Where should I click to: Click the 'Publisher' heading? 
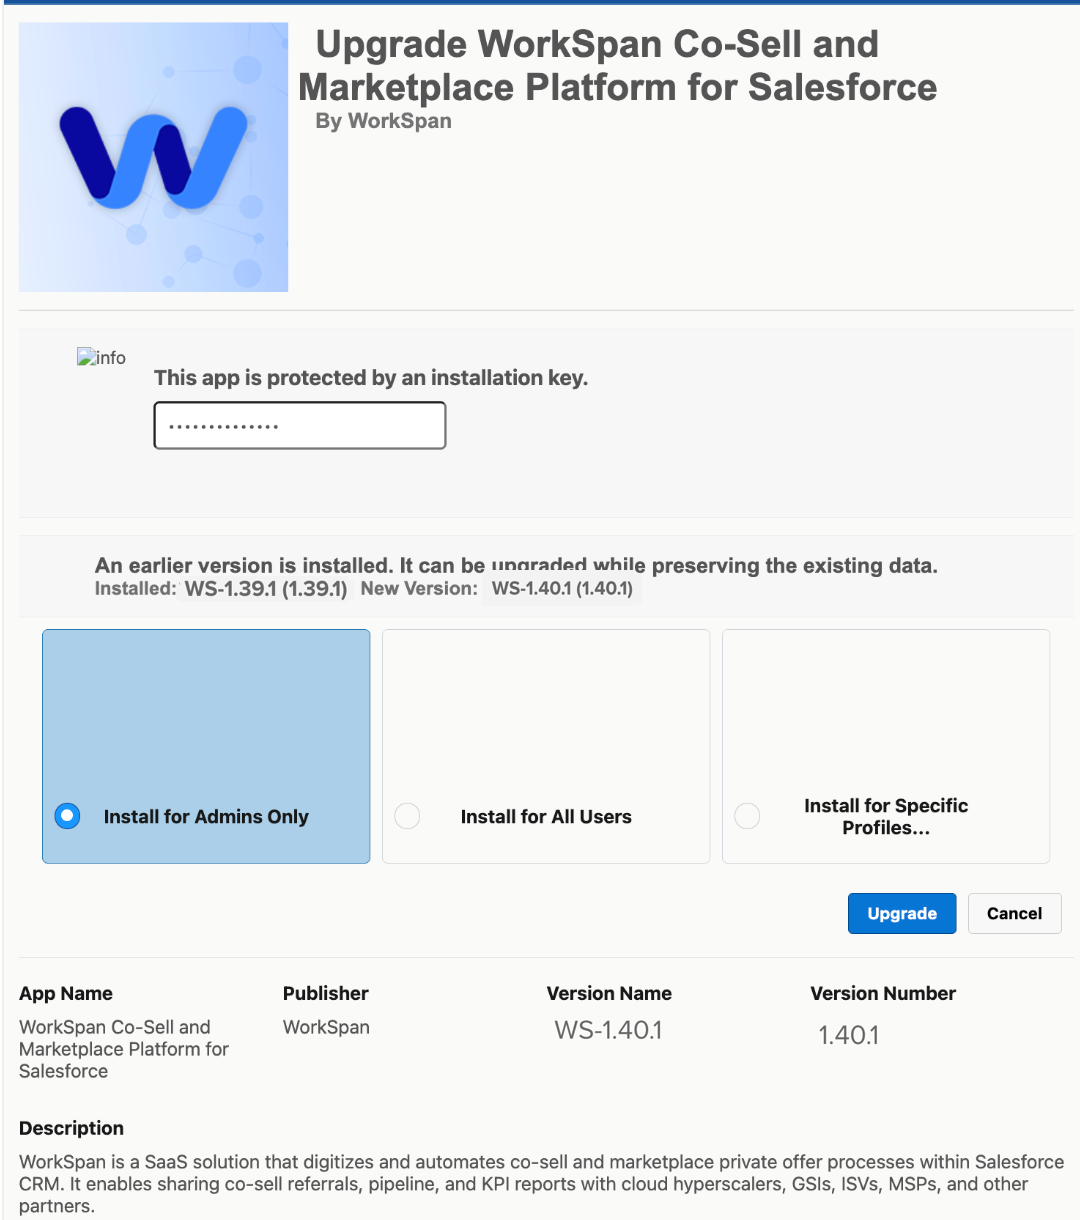point(326,993)
